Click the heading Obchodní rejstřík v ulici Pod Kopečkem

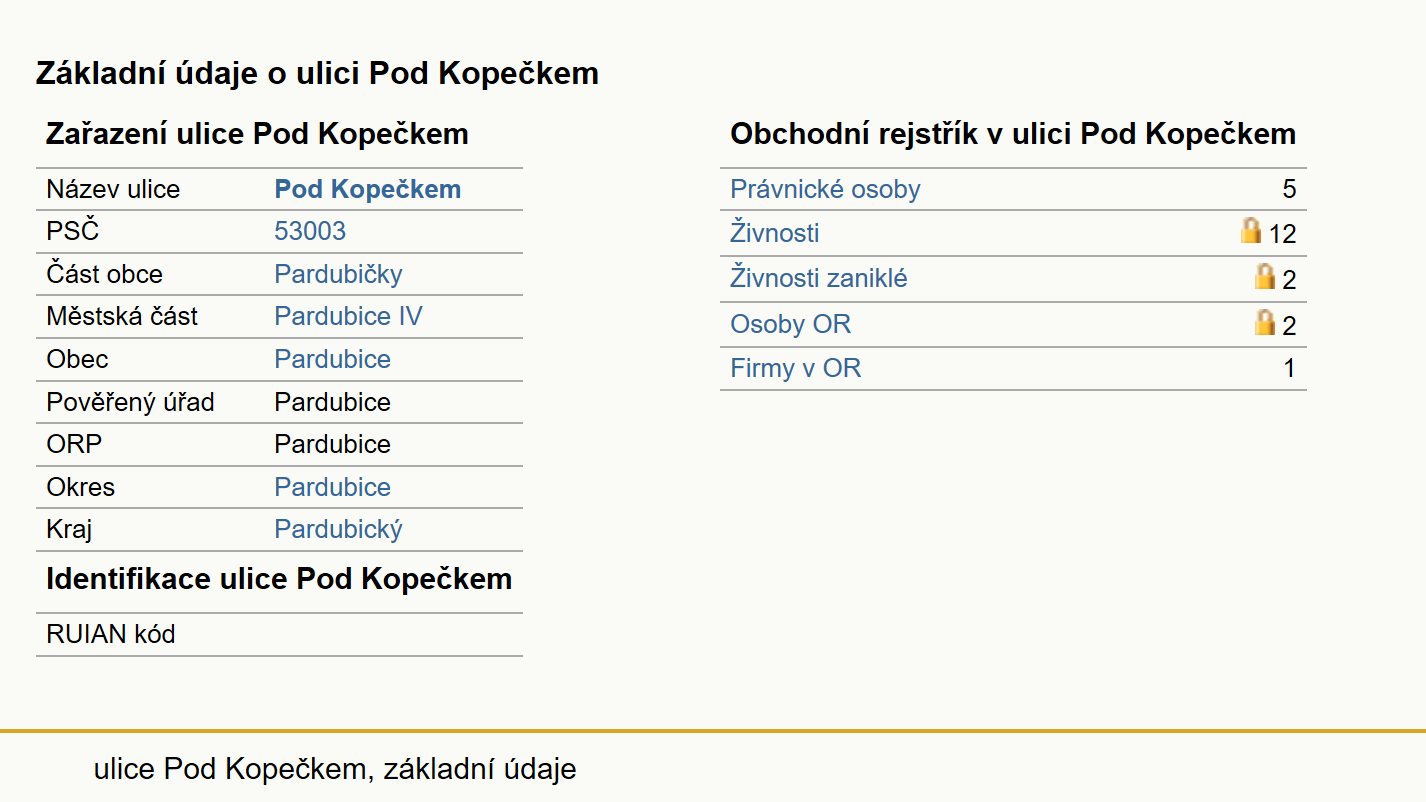pos(1013,134)
